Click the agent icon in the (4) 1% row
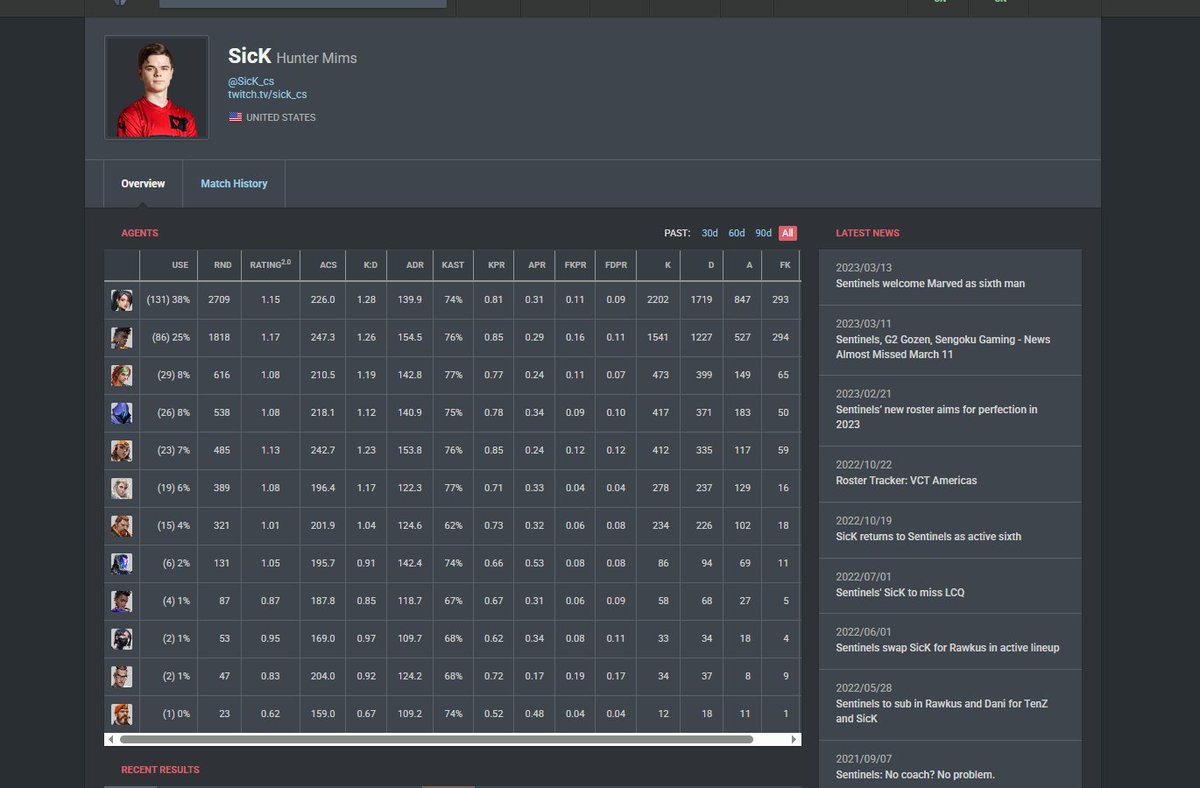 pyautogui.click(x=121, y=601)
